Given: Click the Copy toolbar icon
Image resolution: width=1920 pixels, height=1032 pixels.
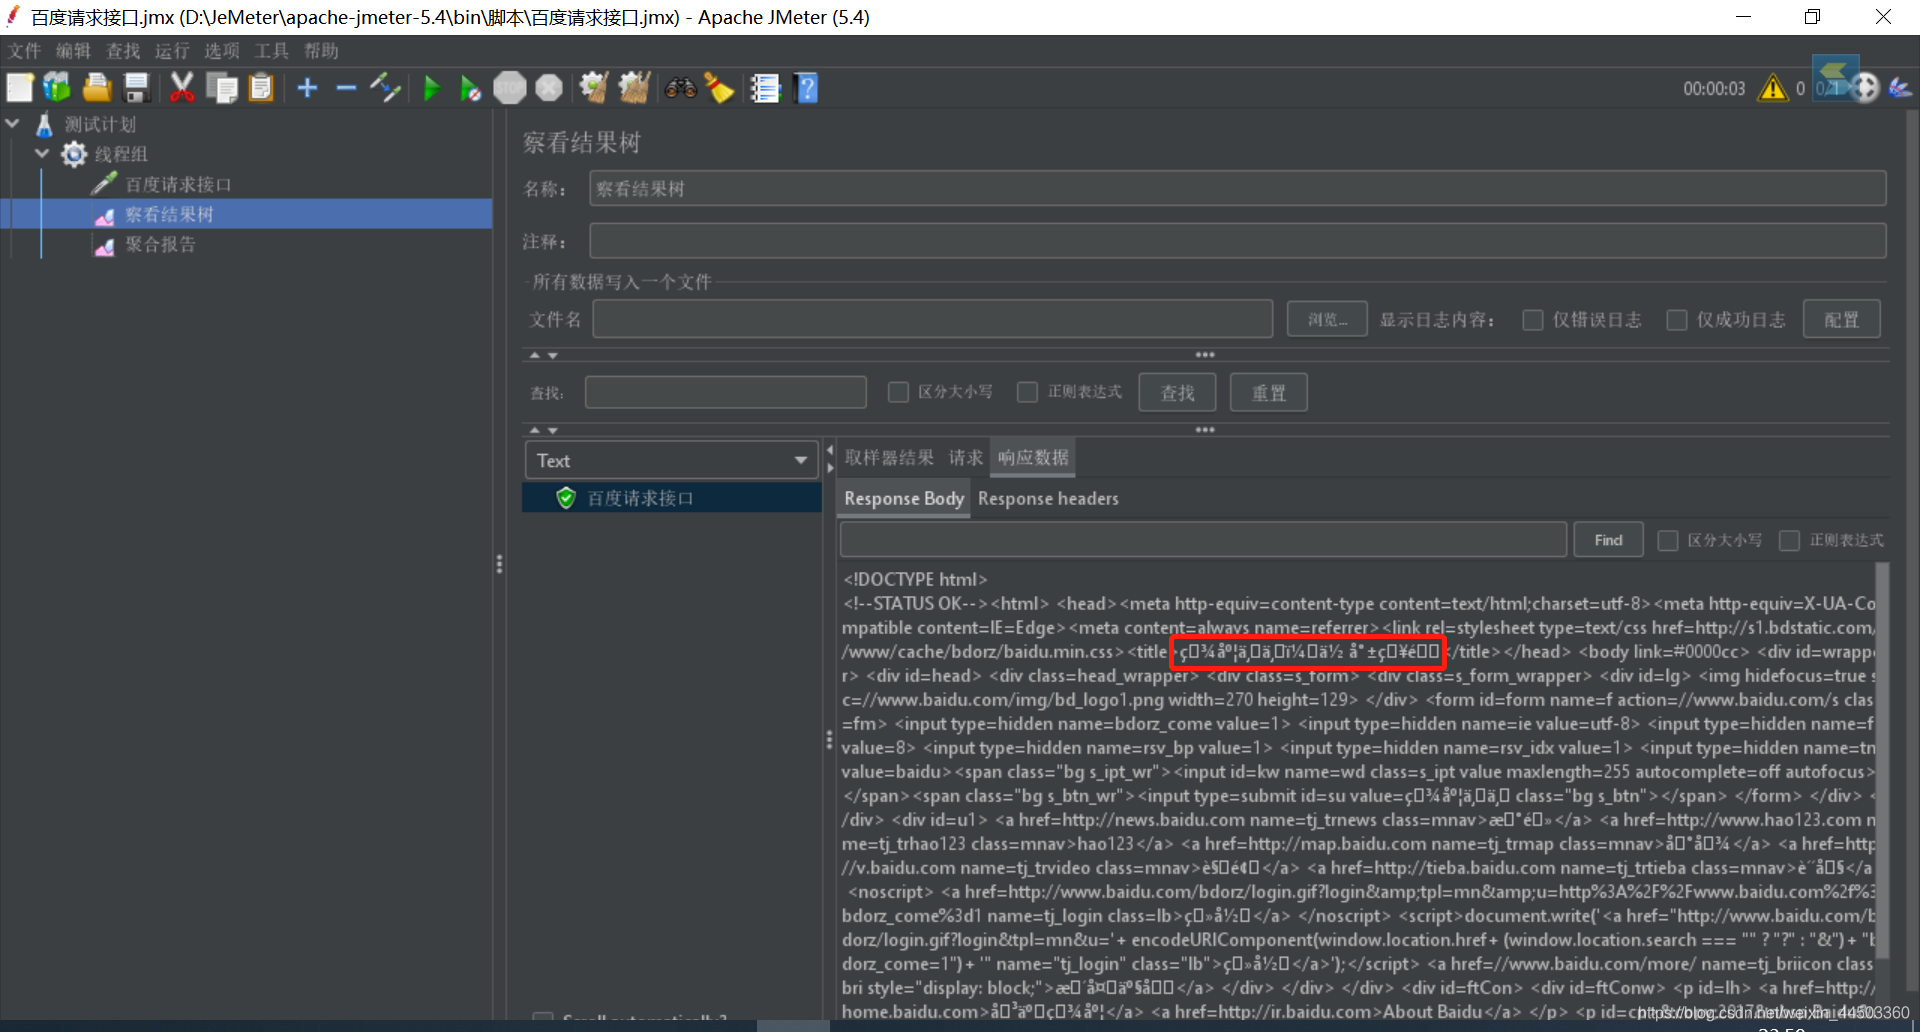Looking at the screenshot, I should click(221, 88).
